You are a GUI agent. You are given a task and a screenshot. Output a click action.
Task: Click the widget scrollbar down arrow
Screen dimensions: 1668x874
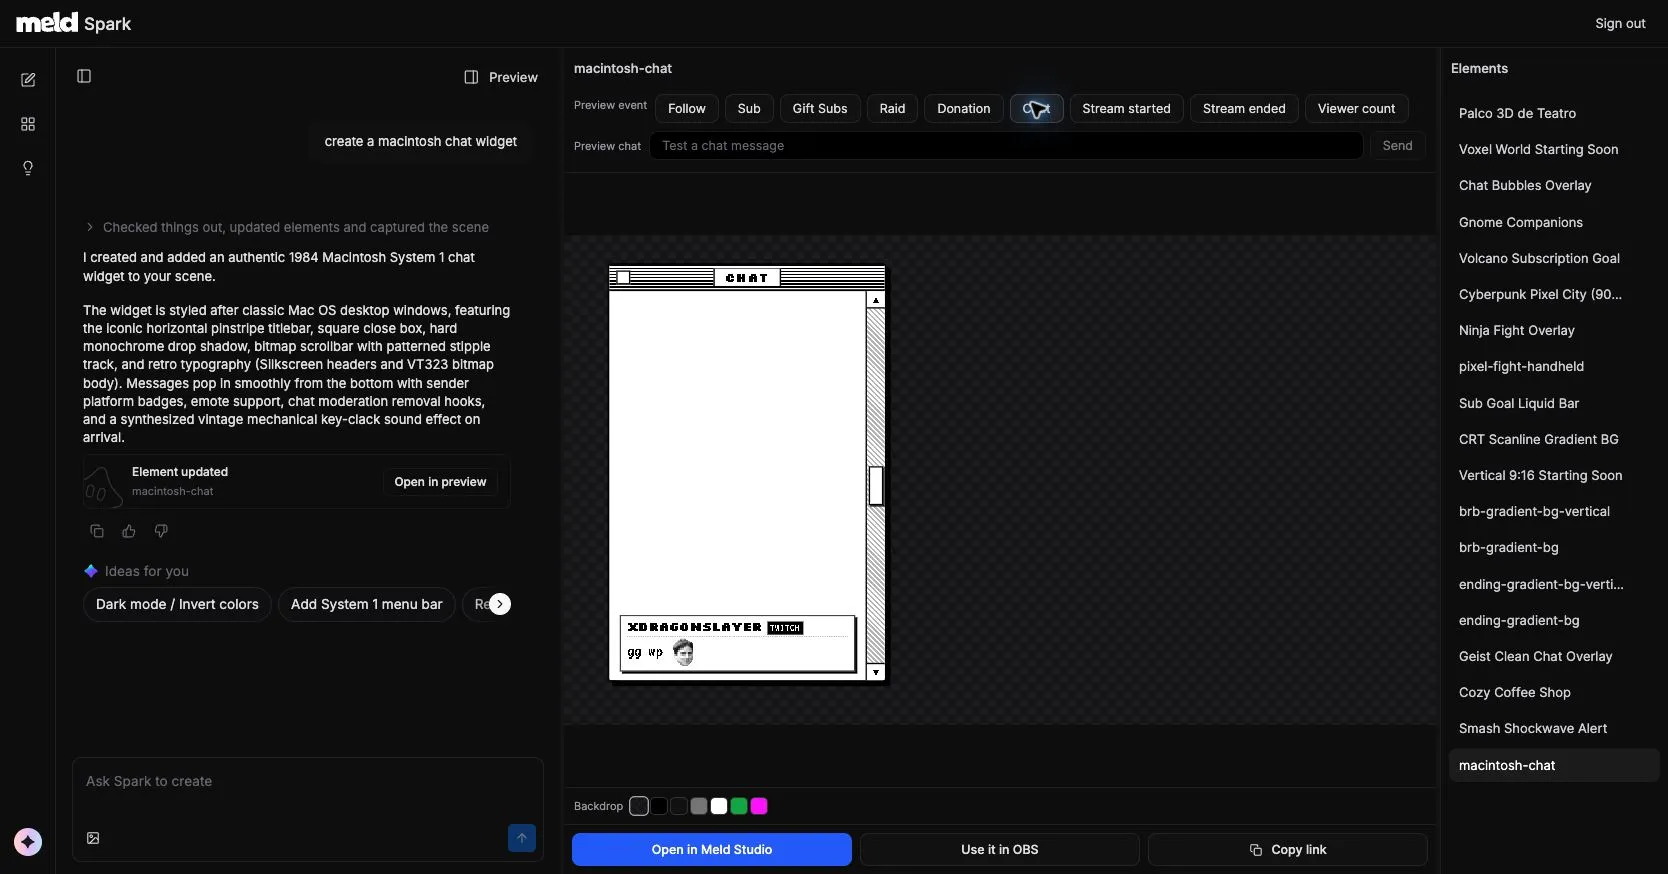(876, 673)
